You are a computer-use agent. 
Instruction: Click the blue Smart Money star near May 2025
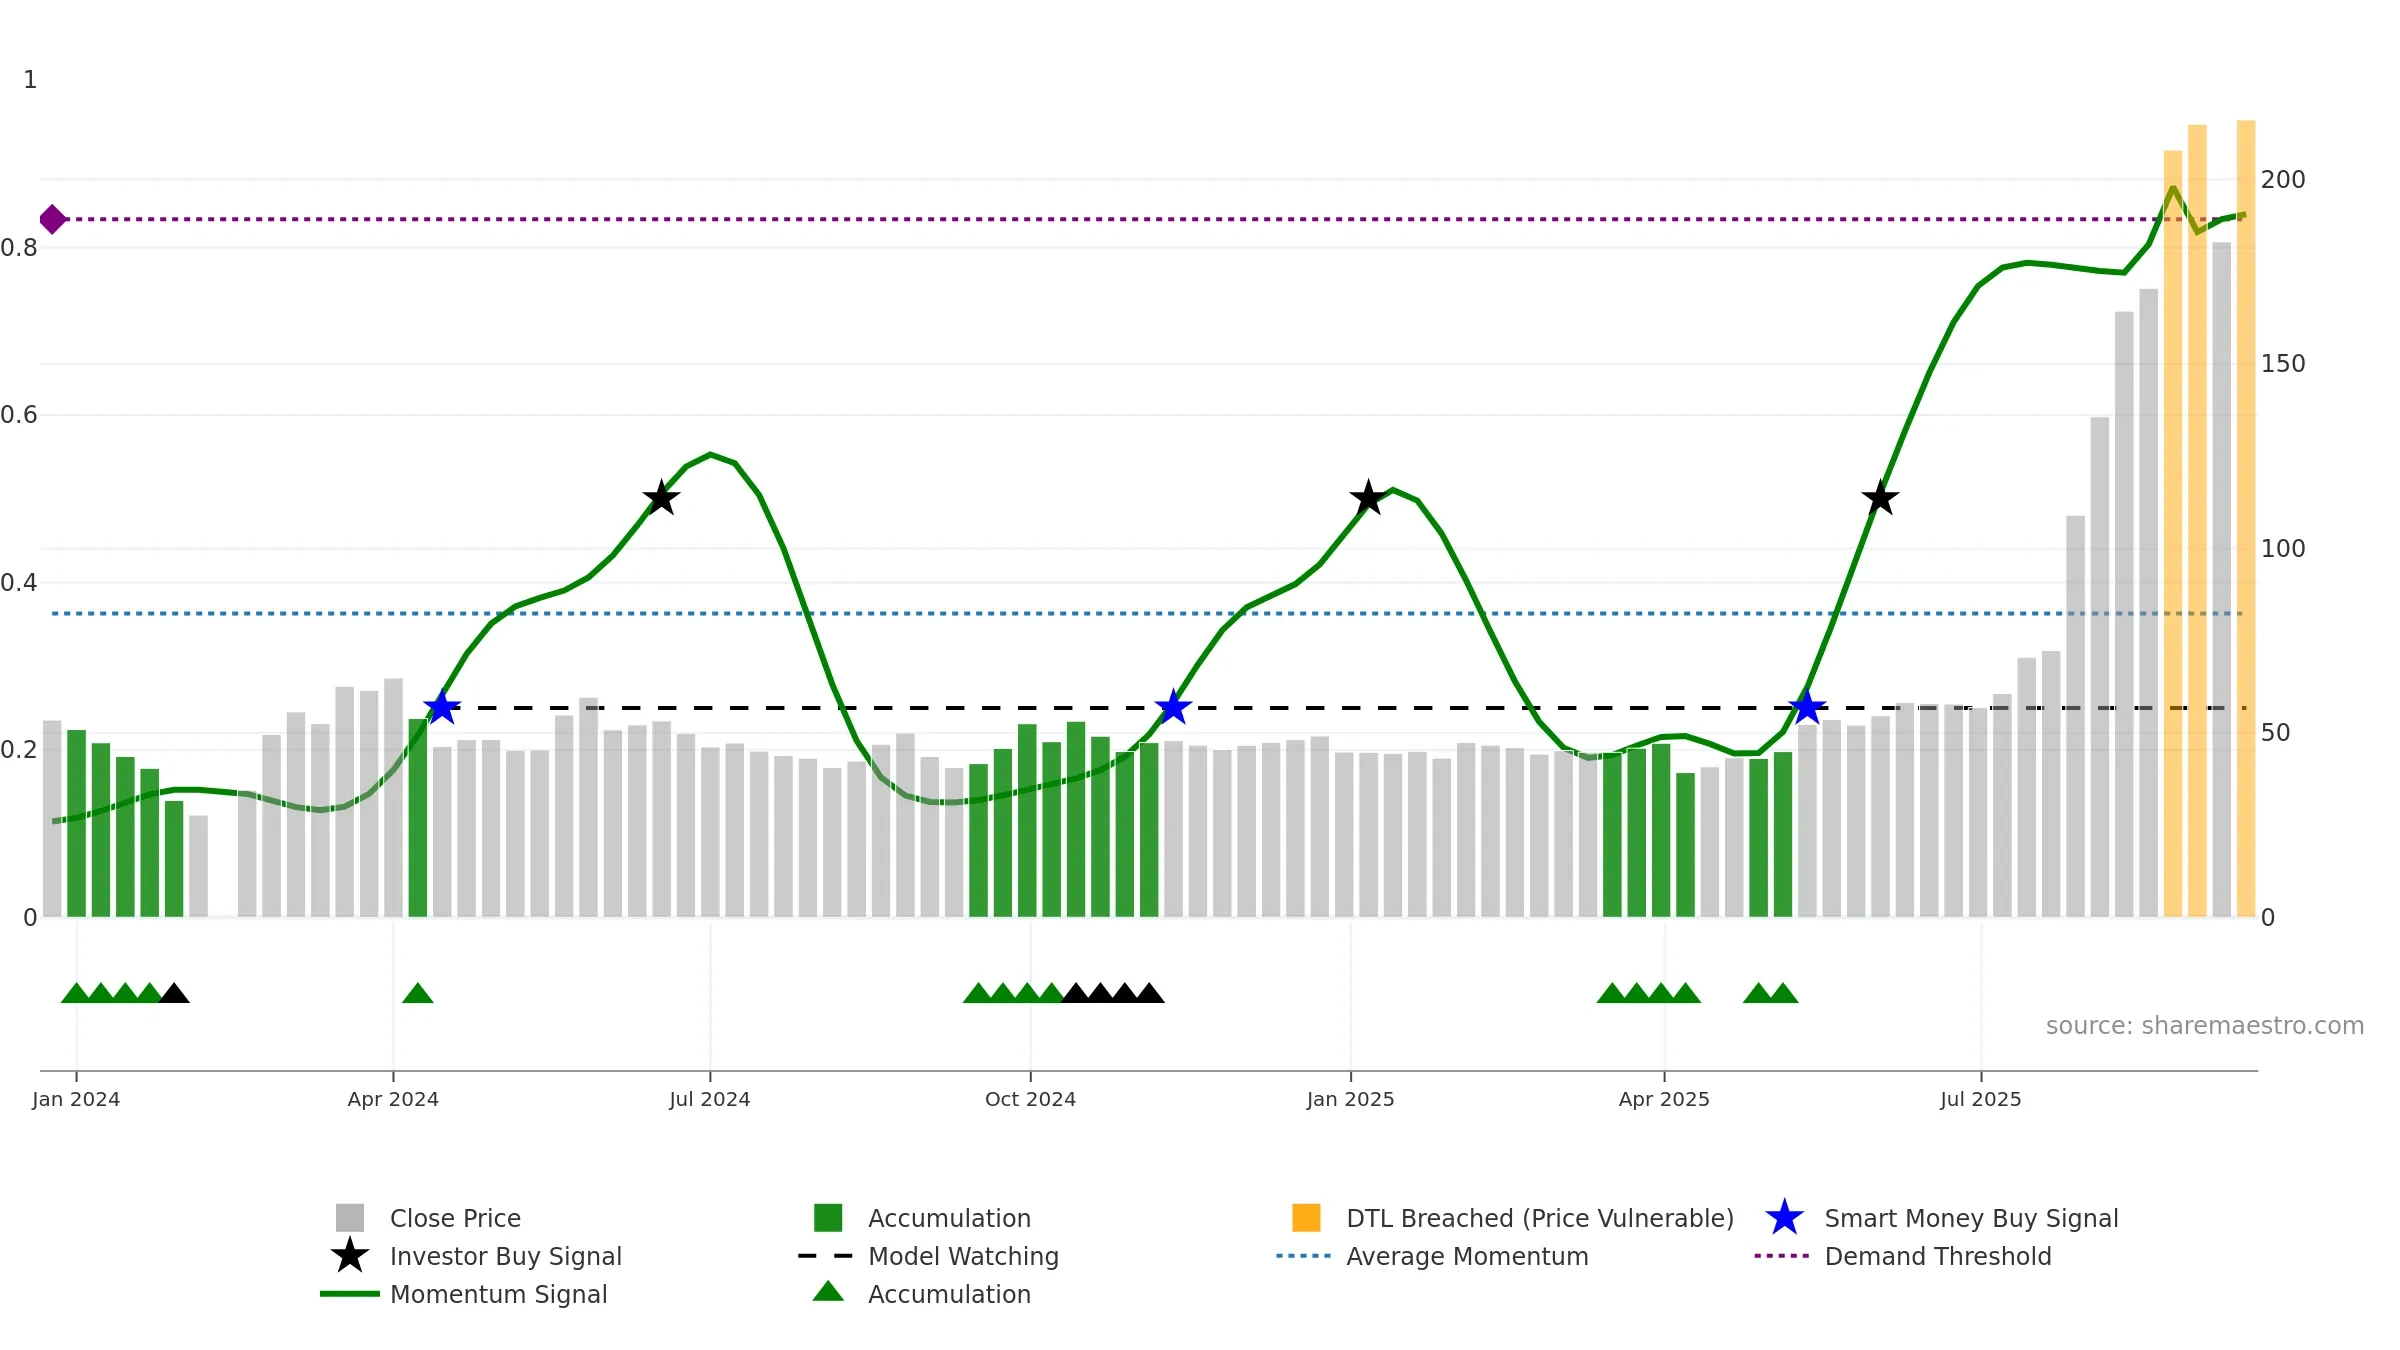pyautogui.click(x=1807, y=708)
